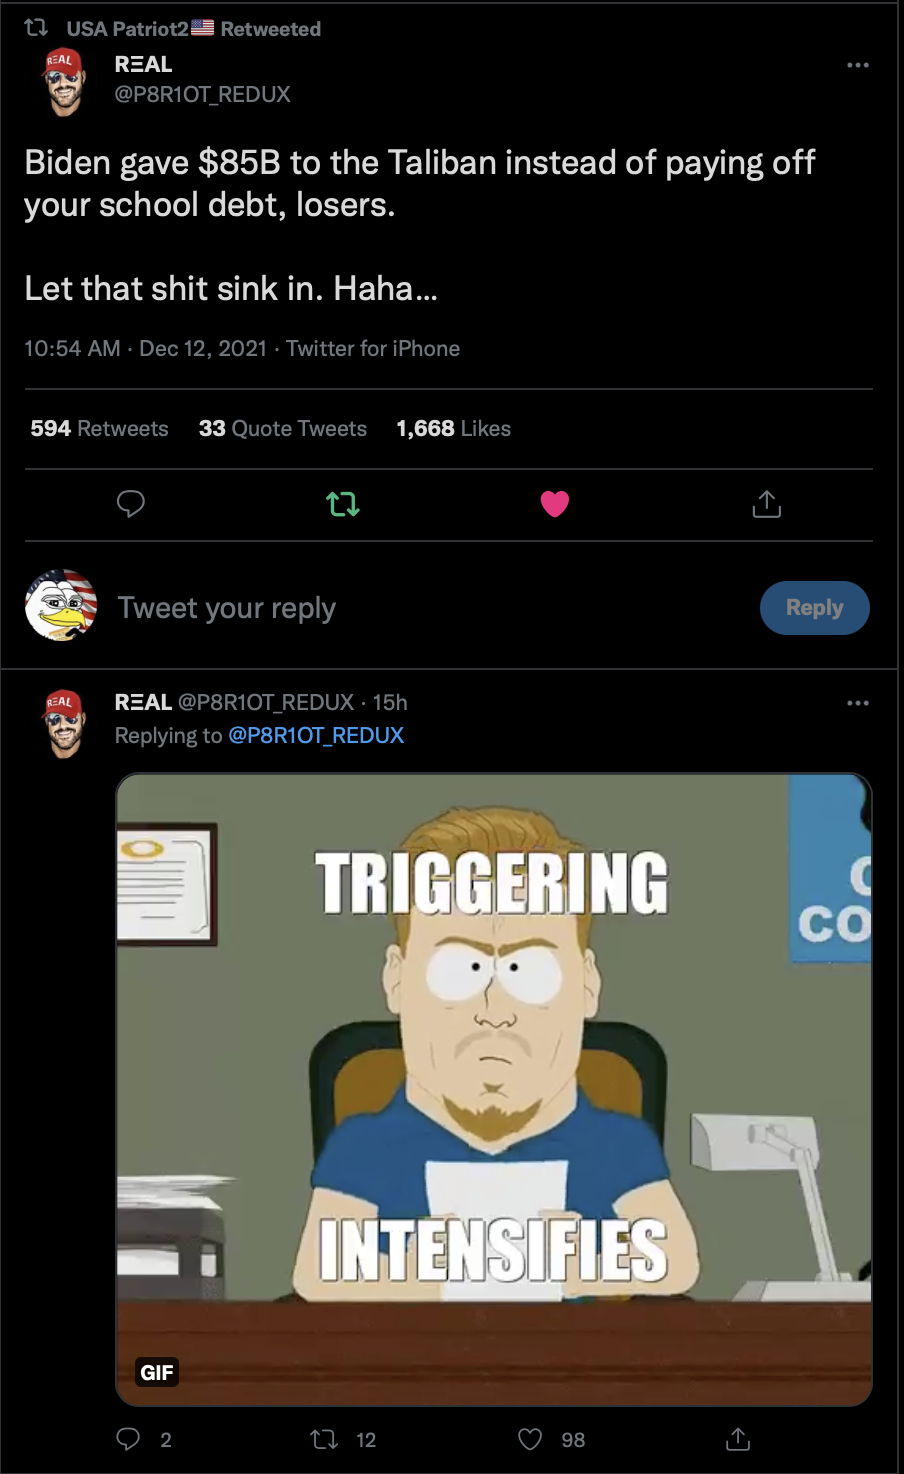Expand more options on the GIF reply tweet

[858, 703]
